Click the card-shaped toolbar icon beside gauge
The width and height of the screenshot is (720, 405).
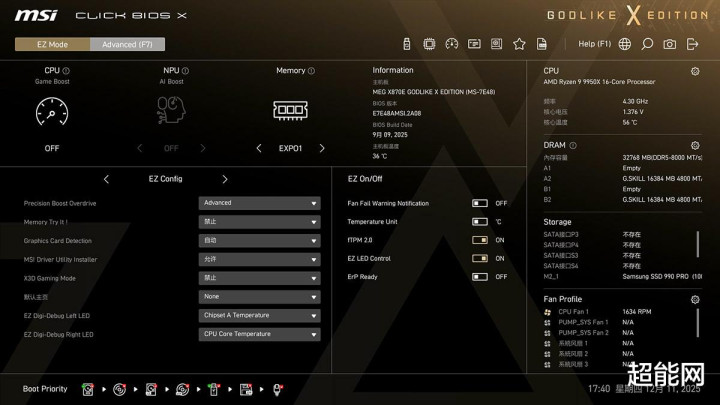(474, 44)
